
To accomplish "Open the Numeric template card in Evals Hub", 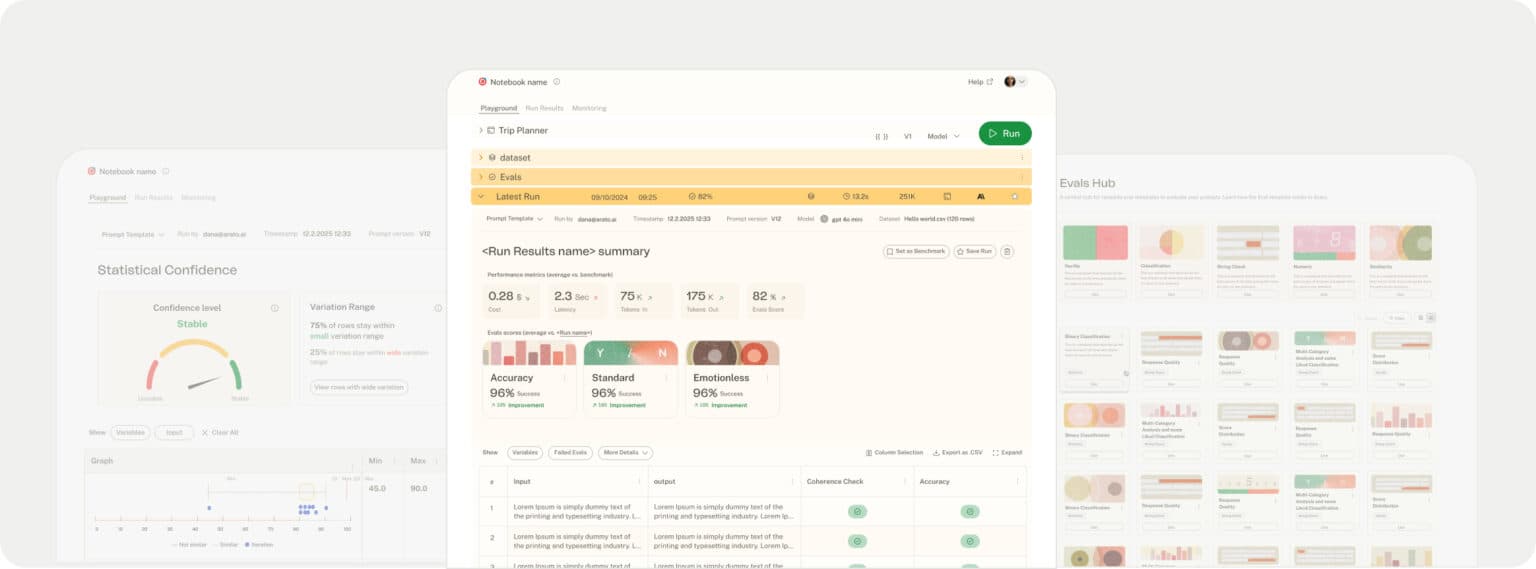I will point(1324,261).
